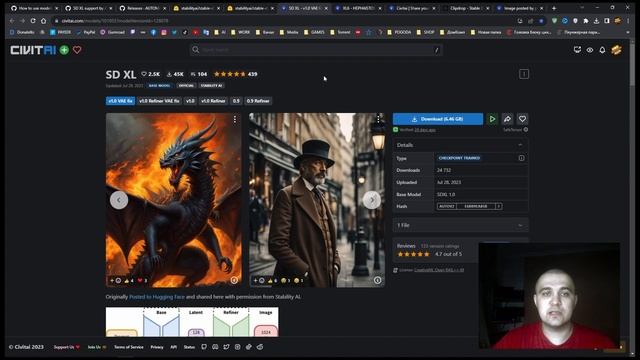Image resolution: width=640 pixels, height=360 pixels.
Task: Click the Support Us footer link
Action: click(67, 347)
